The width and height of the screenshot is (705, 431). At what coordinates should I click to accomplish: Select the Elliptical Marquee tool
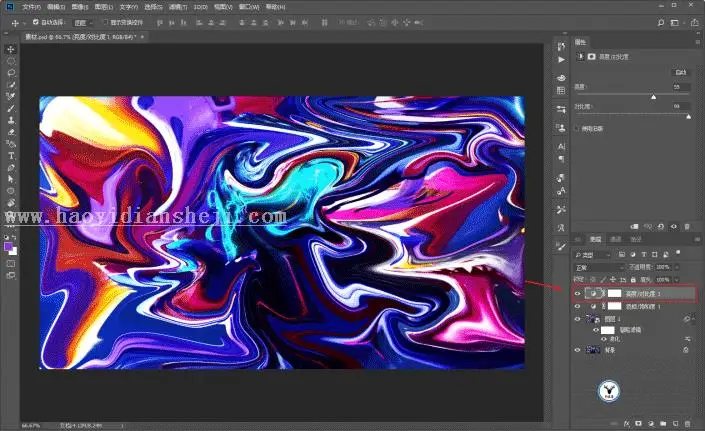[x=11, y=61]
